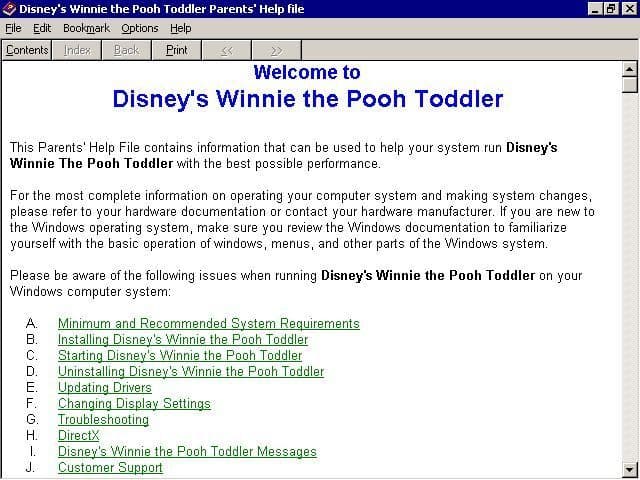640x480 pixels.
Task: Click the next topic >> button
Action: [276, 50]
